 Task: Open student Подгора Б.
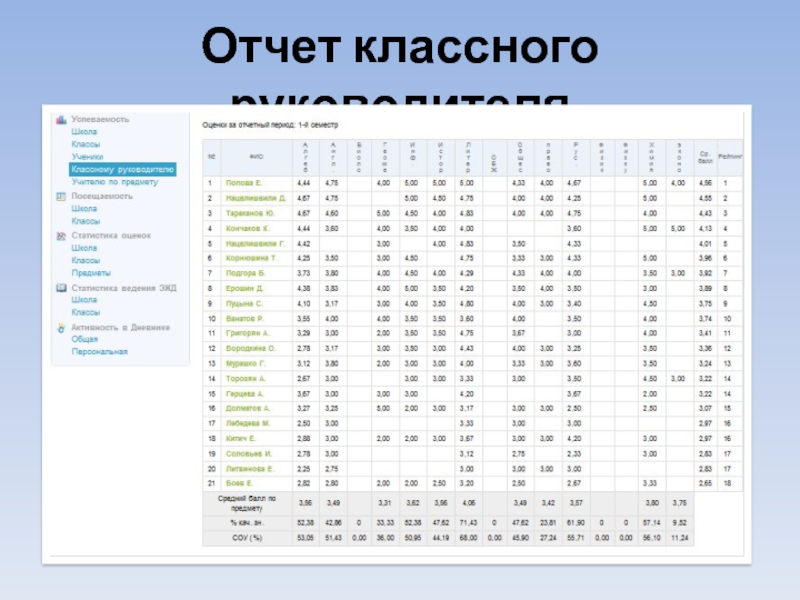pos(245,273)
